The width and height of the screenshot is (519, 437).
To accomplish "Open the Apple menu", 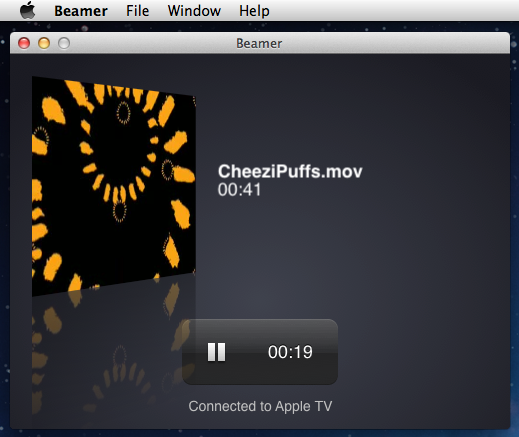I will (28, 10).
